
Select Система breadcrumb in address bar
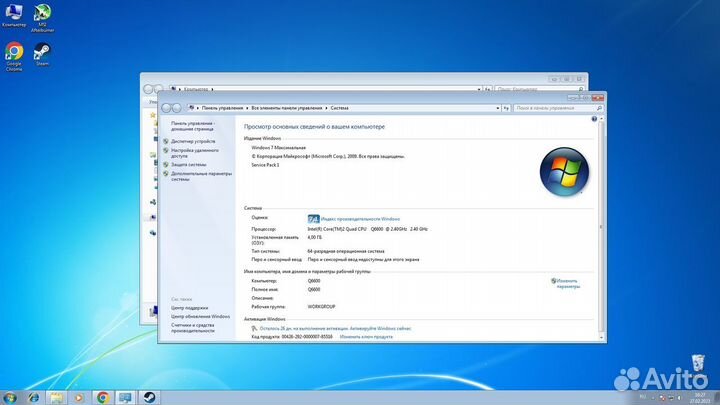pos(339,108)
